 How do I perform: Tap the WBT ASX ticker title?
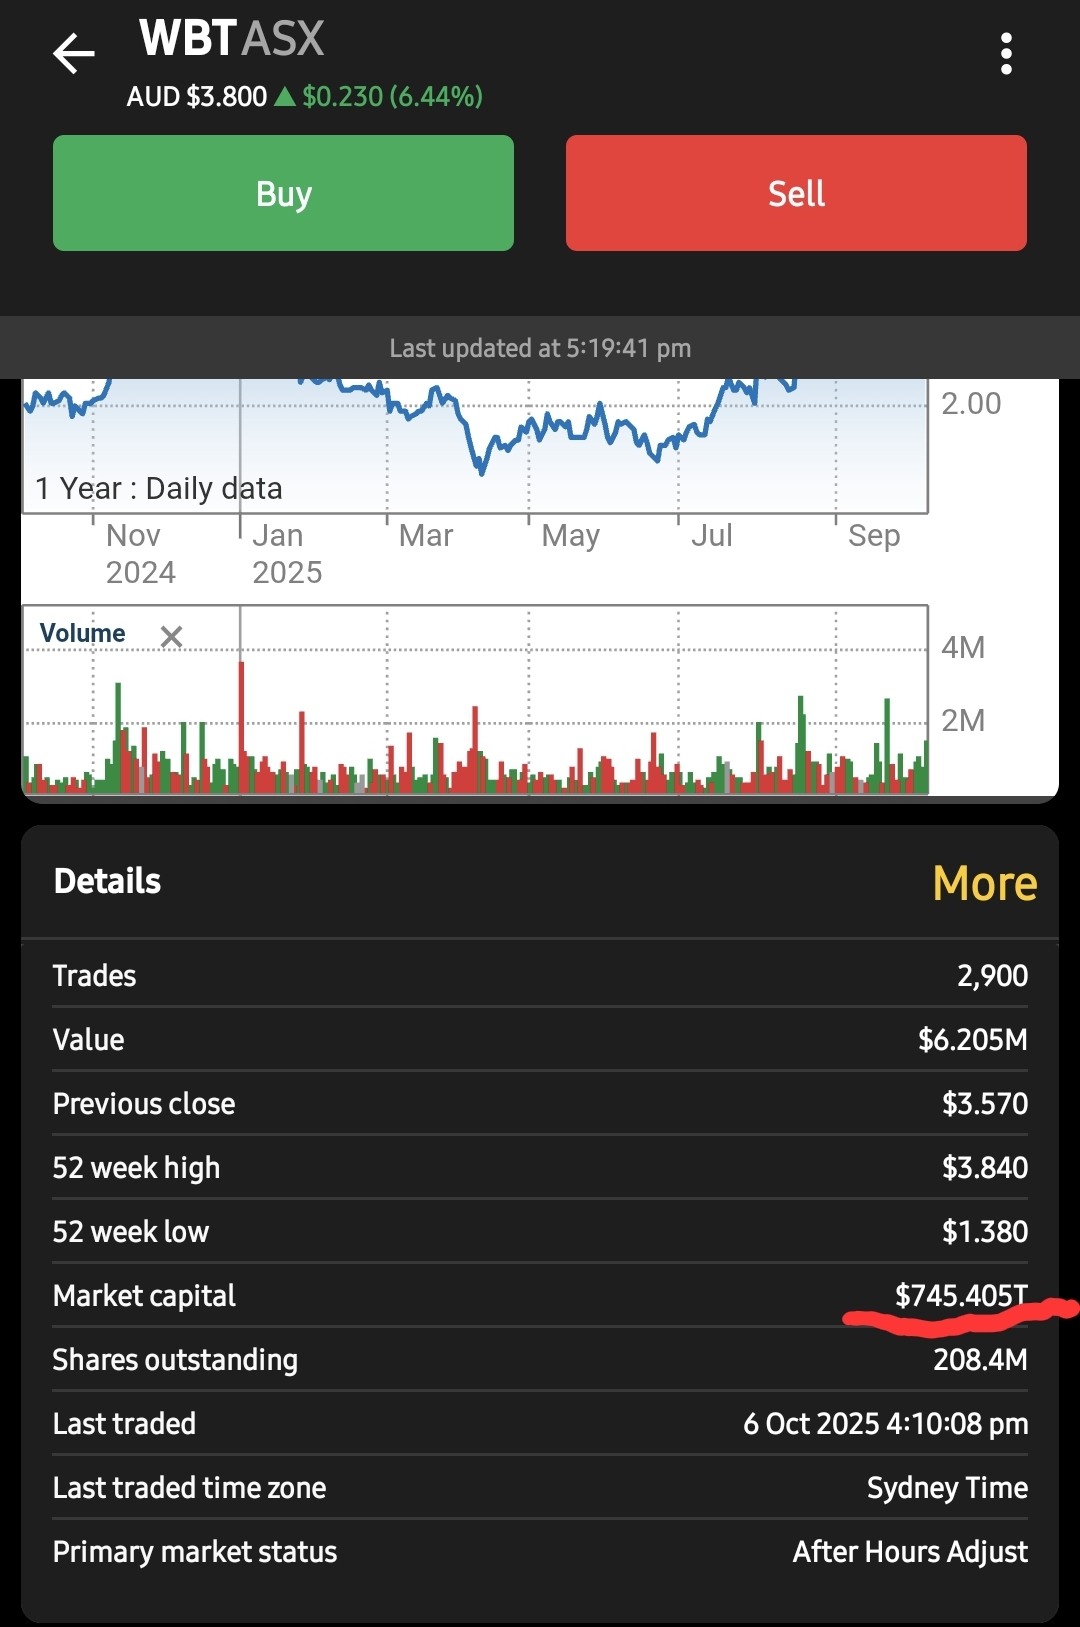click(x=232, y=40)
